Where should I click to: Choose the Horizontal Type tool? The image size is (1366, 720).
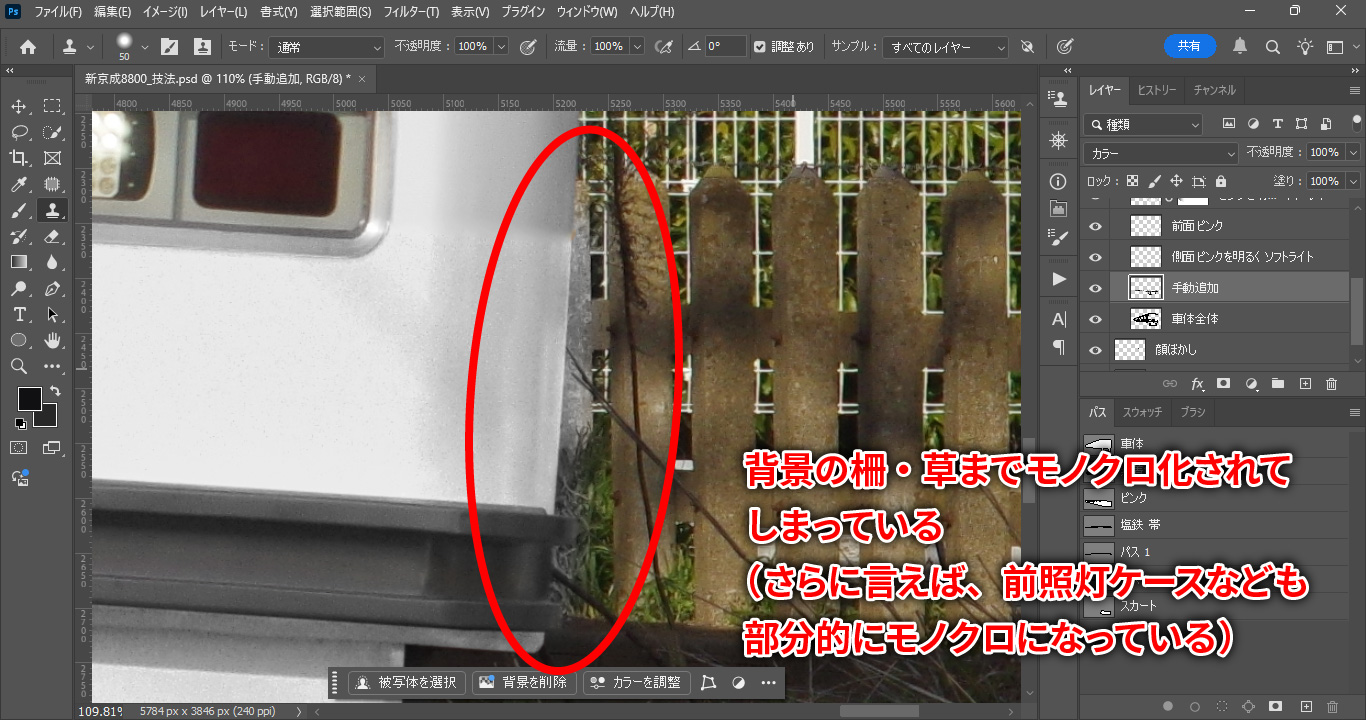click(19, 314)
